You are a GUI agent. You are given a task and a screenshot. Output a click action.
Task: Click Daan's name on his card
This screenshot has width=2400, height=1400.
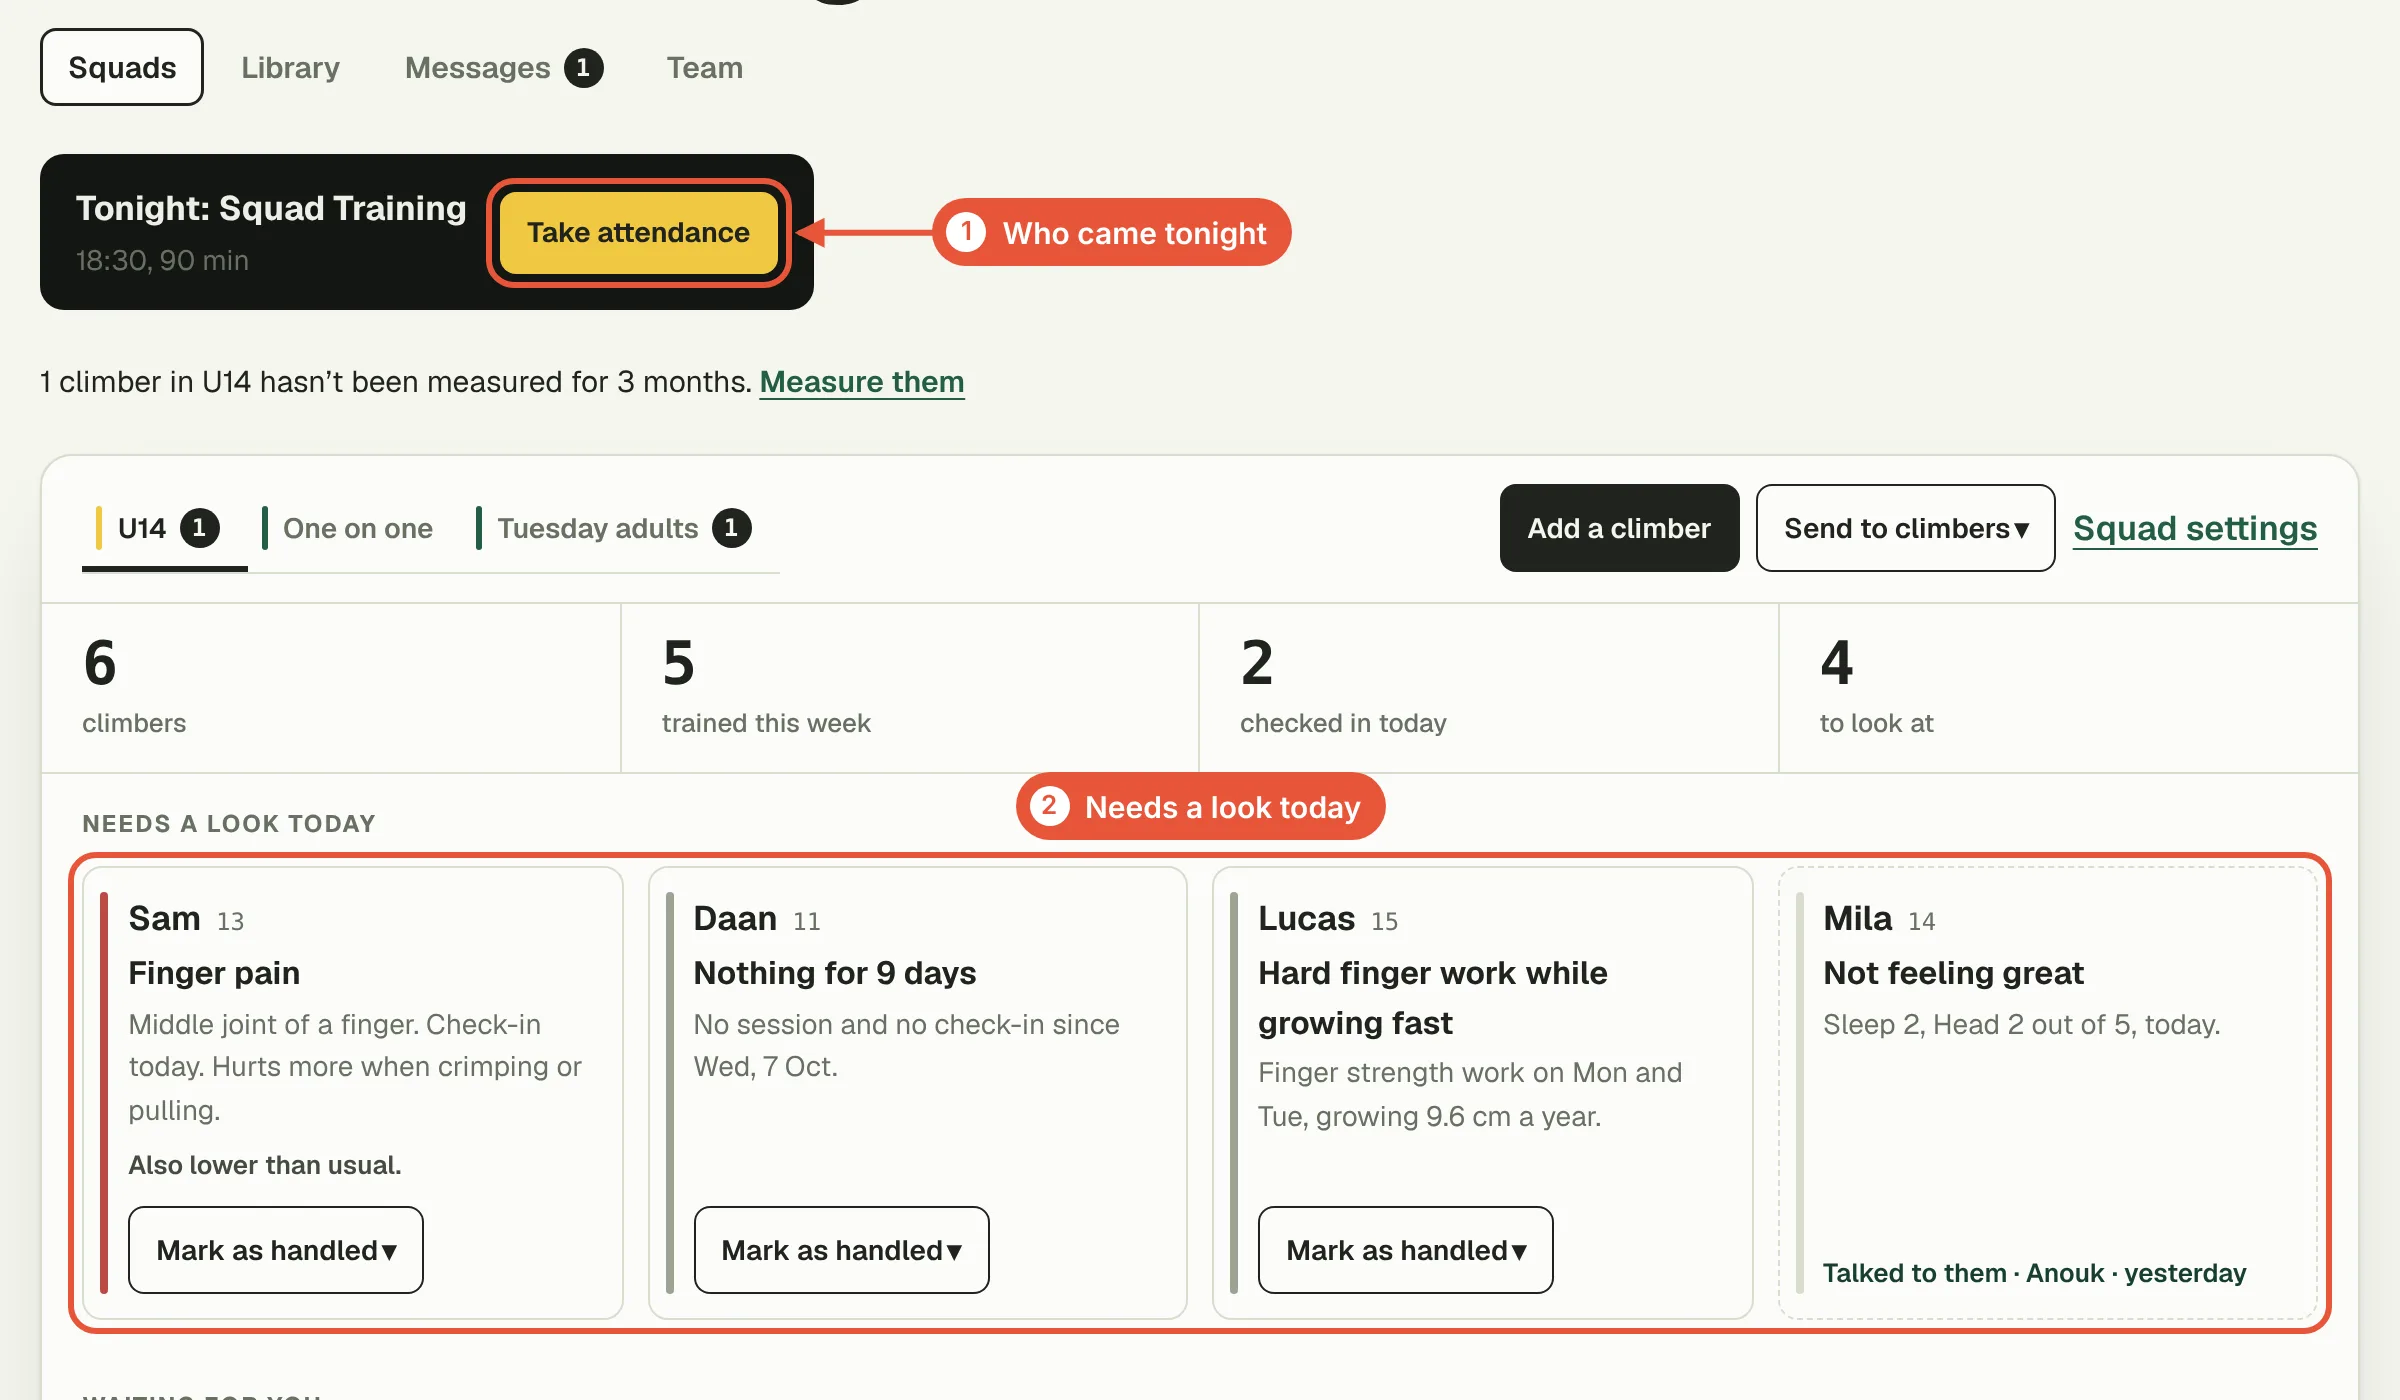click(735, 918)
